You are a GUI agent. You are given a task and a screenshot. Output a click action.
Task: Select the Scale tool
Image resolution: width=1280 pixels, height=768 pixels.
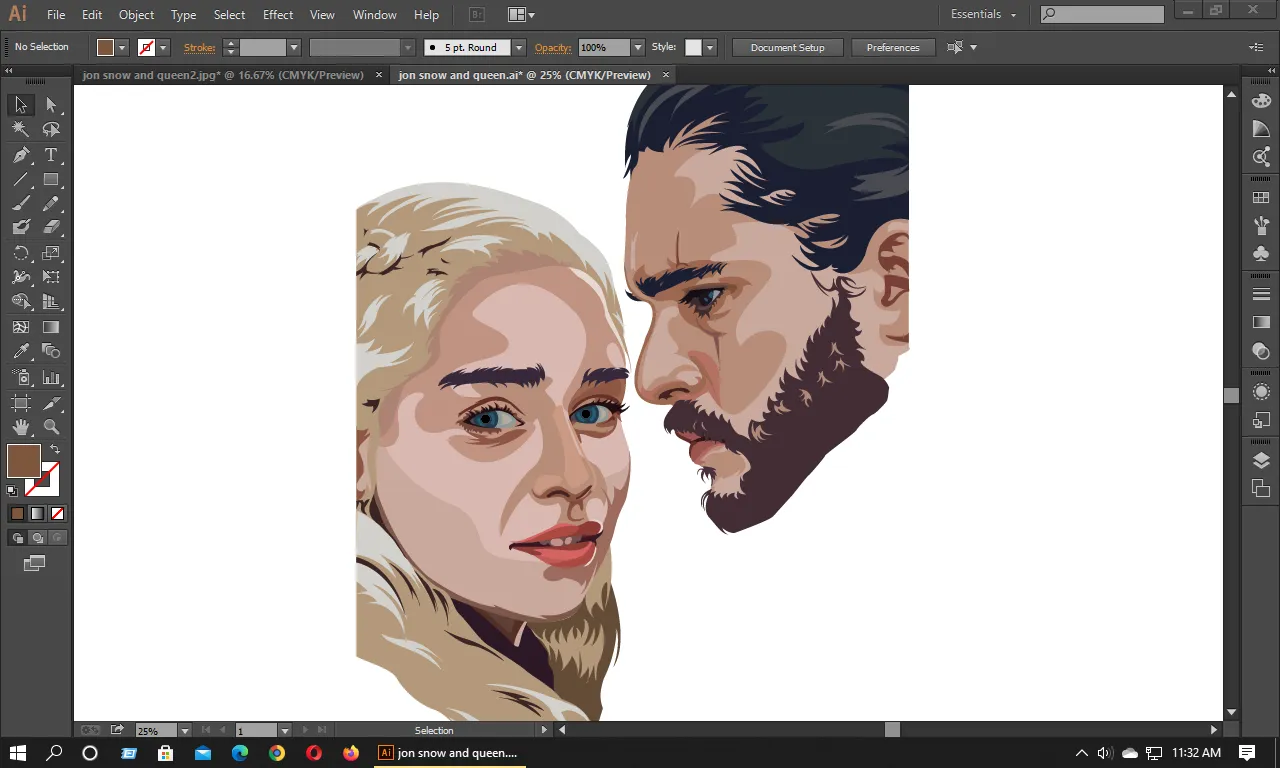pos(51,253)
